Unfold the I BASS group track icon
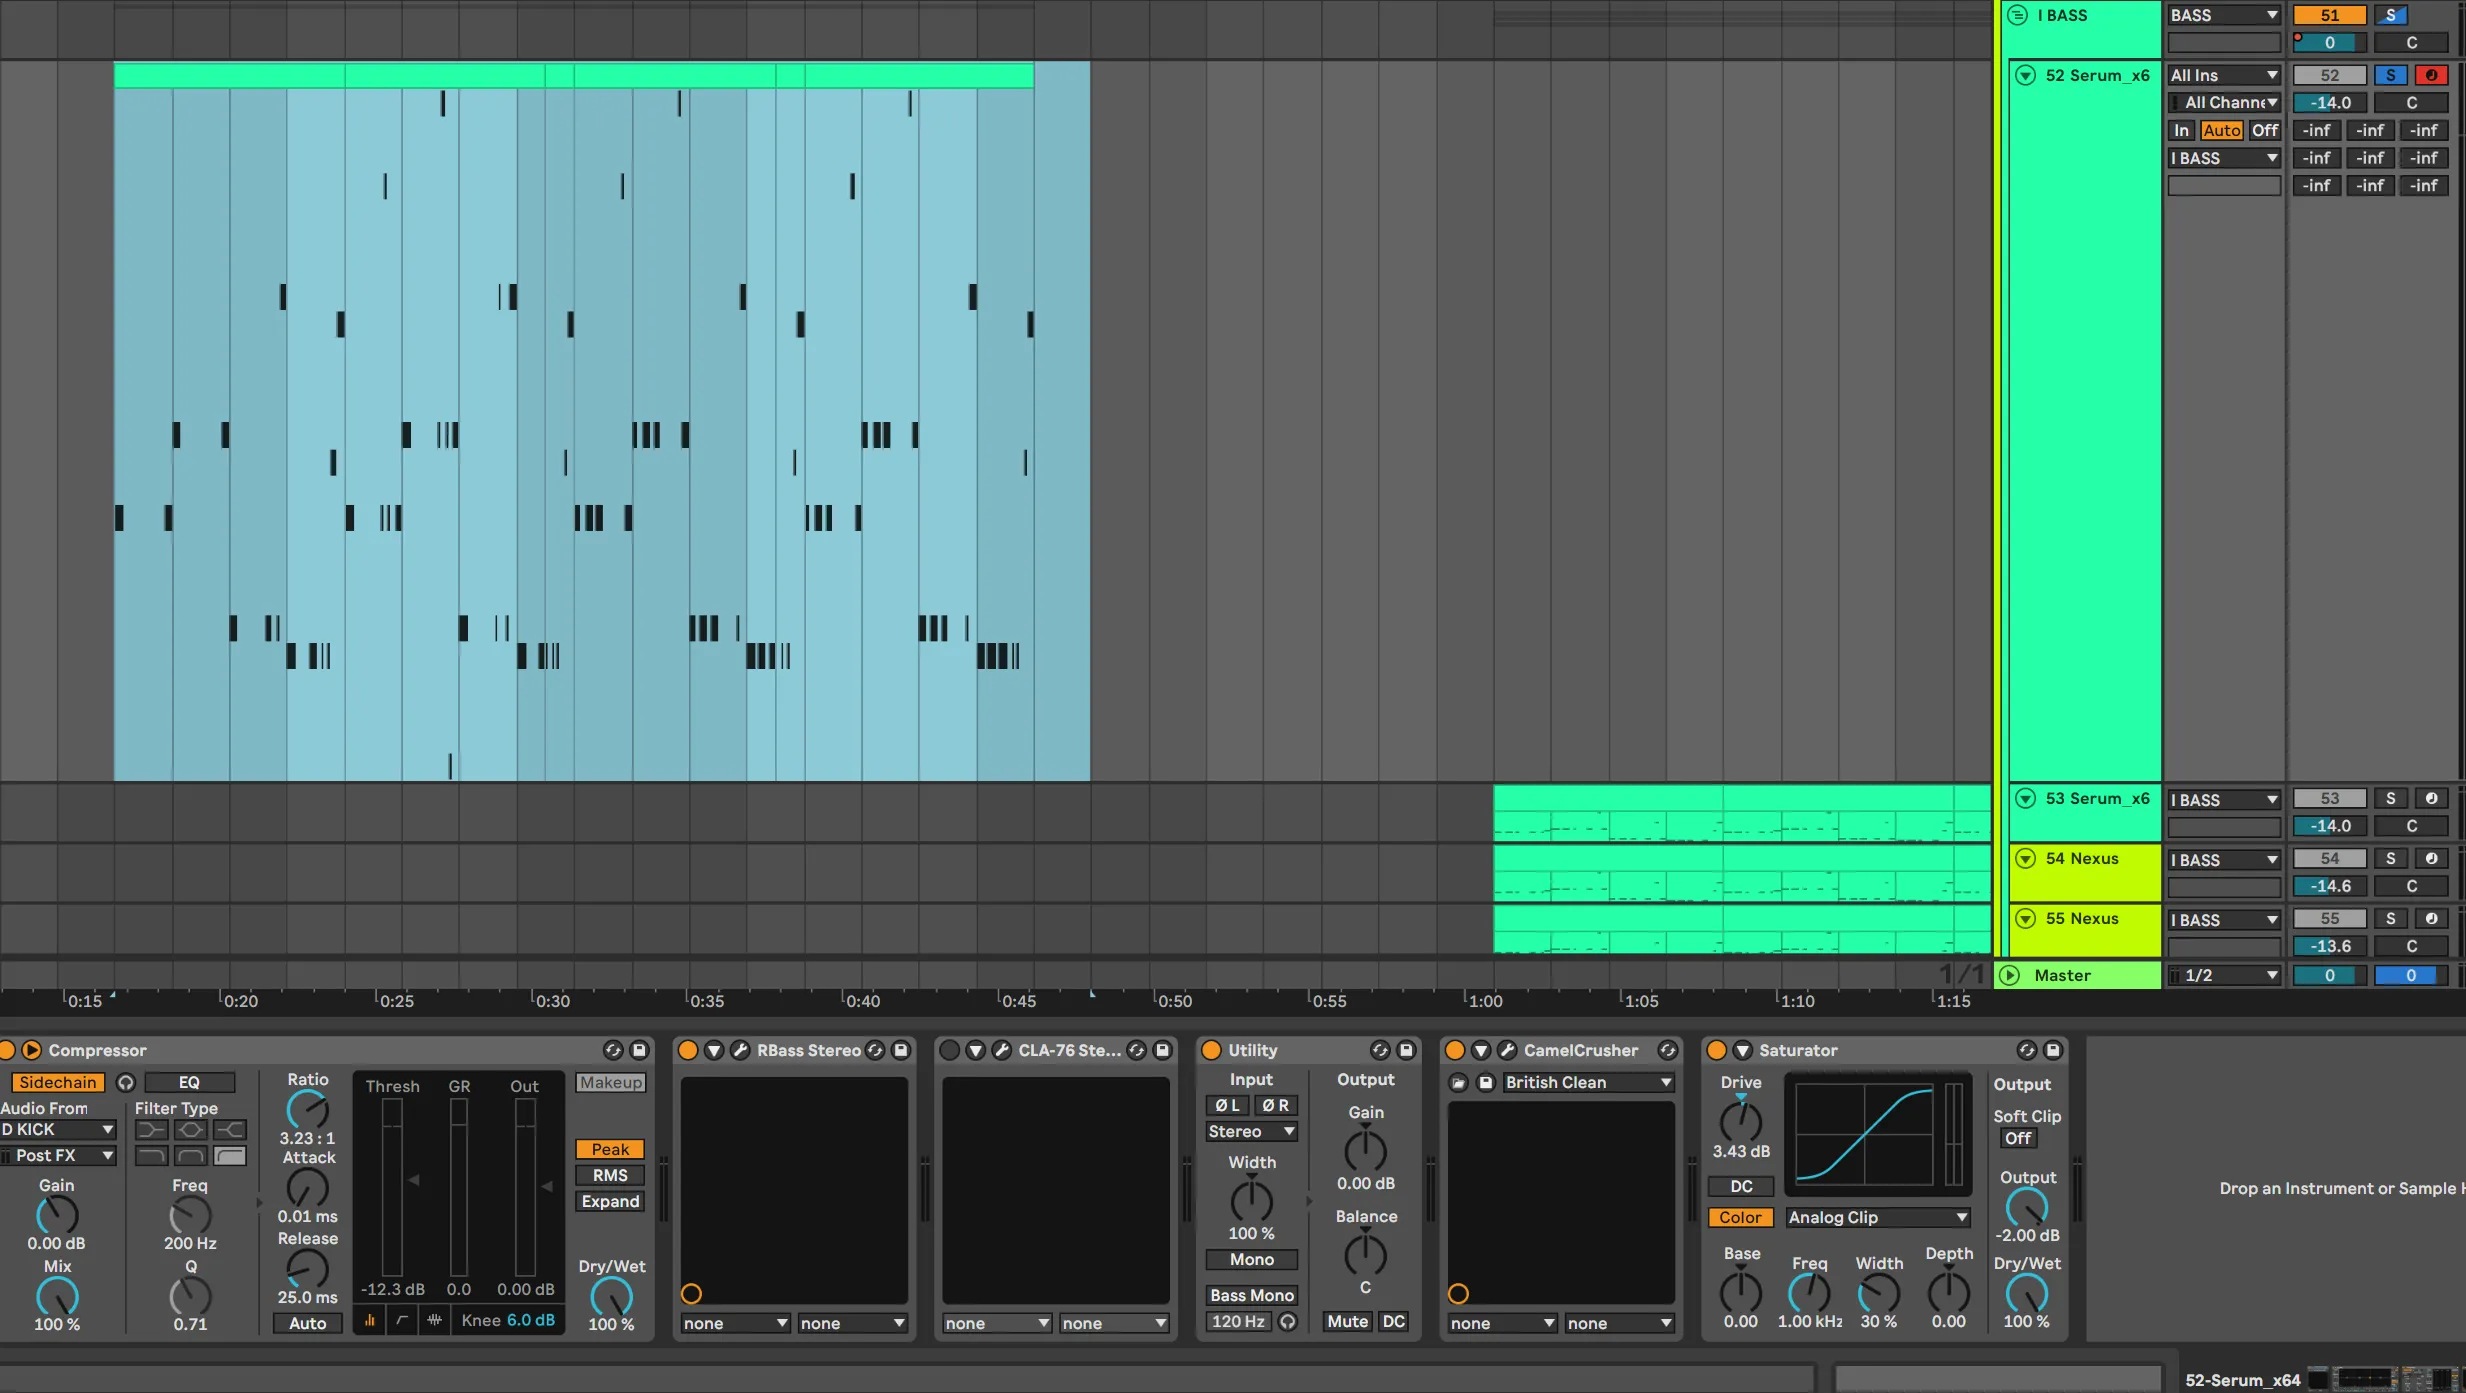This screenshot has width=2466, height=1393. [x=2018, y=15]
